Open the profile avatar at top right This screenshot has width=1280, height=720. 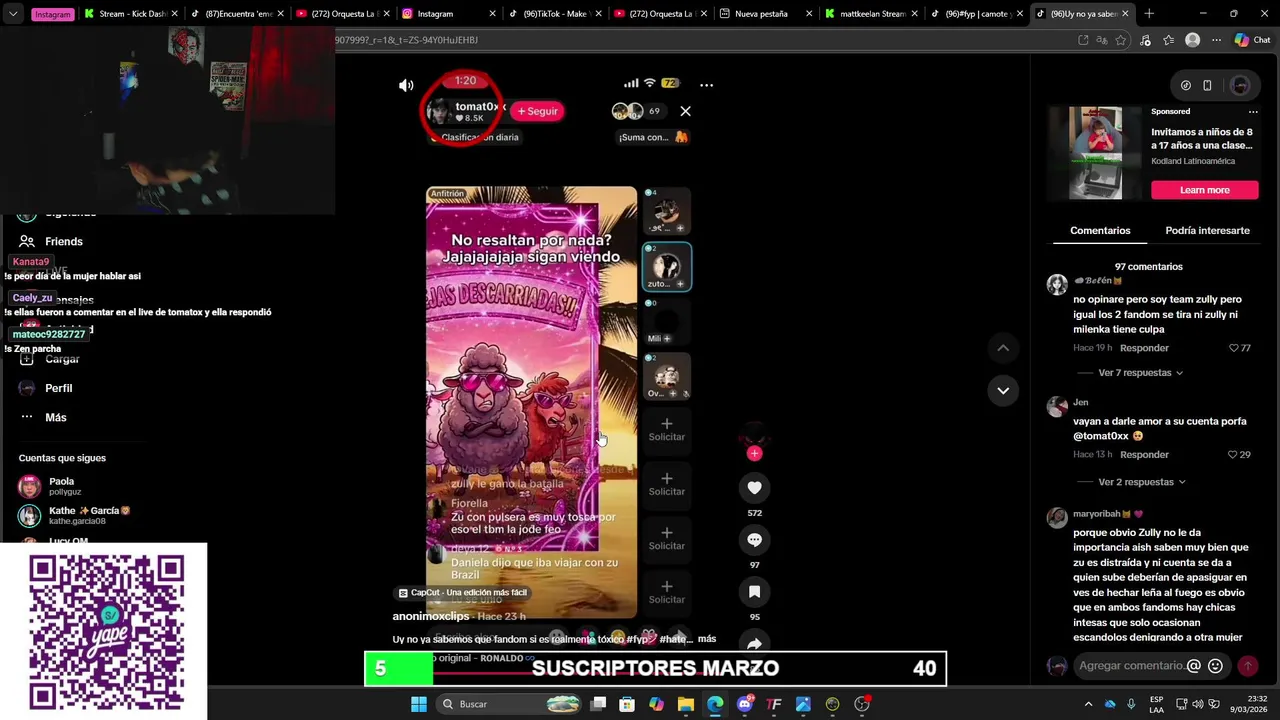(x=1240, y=85)
